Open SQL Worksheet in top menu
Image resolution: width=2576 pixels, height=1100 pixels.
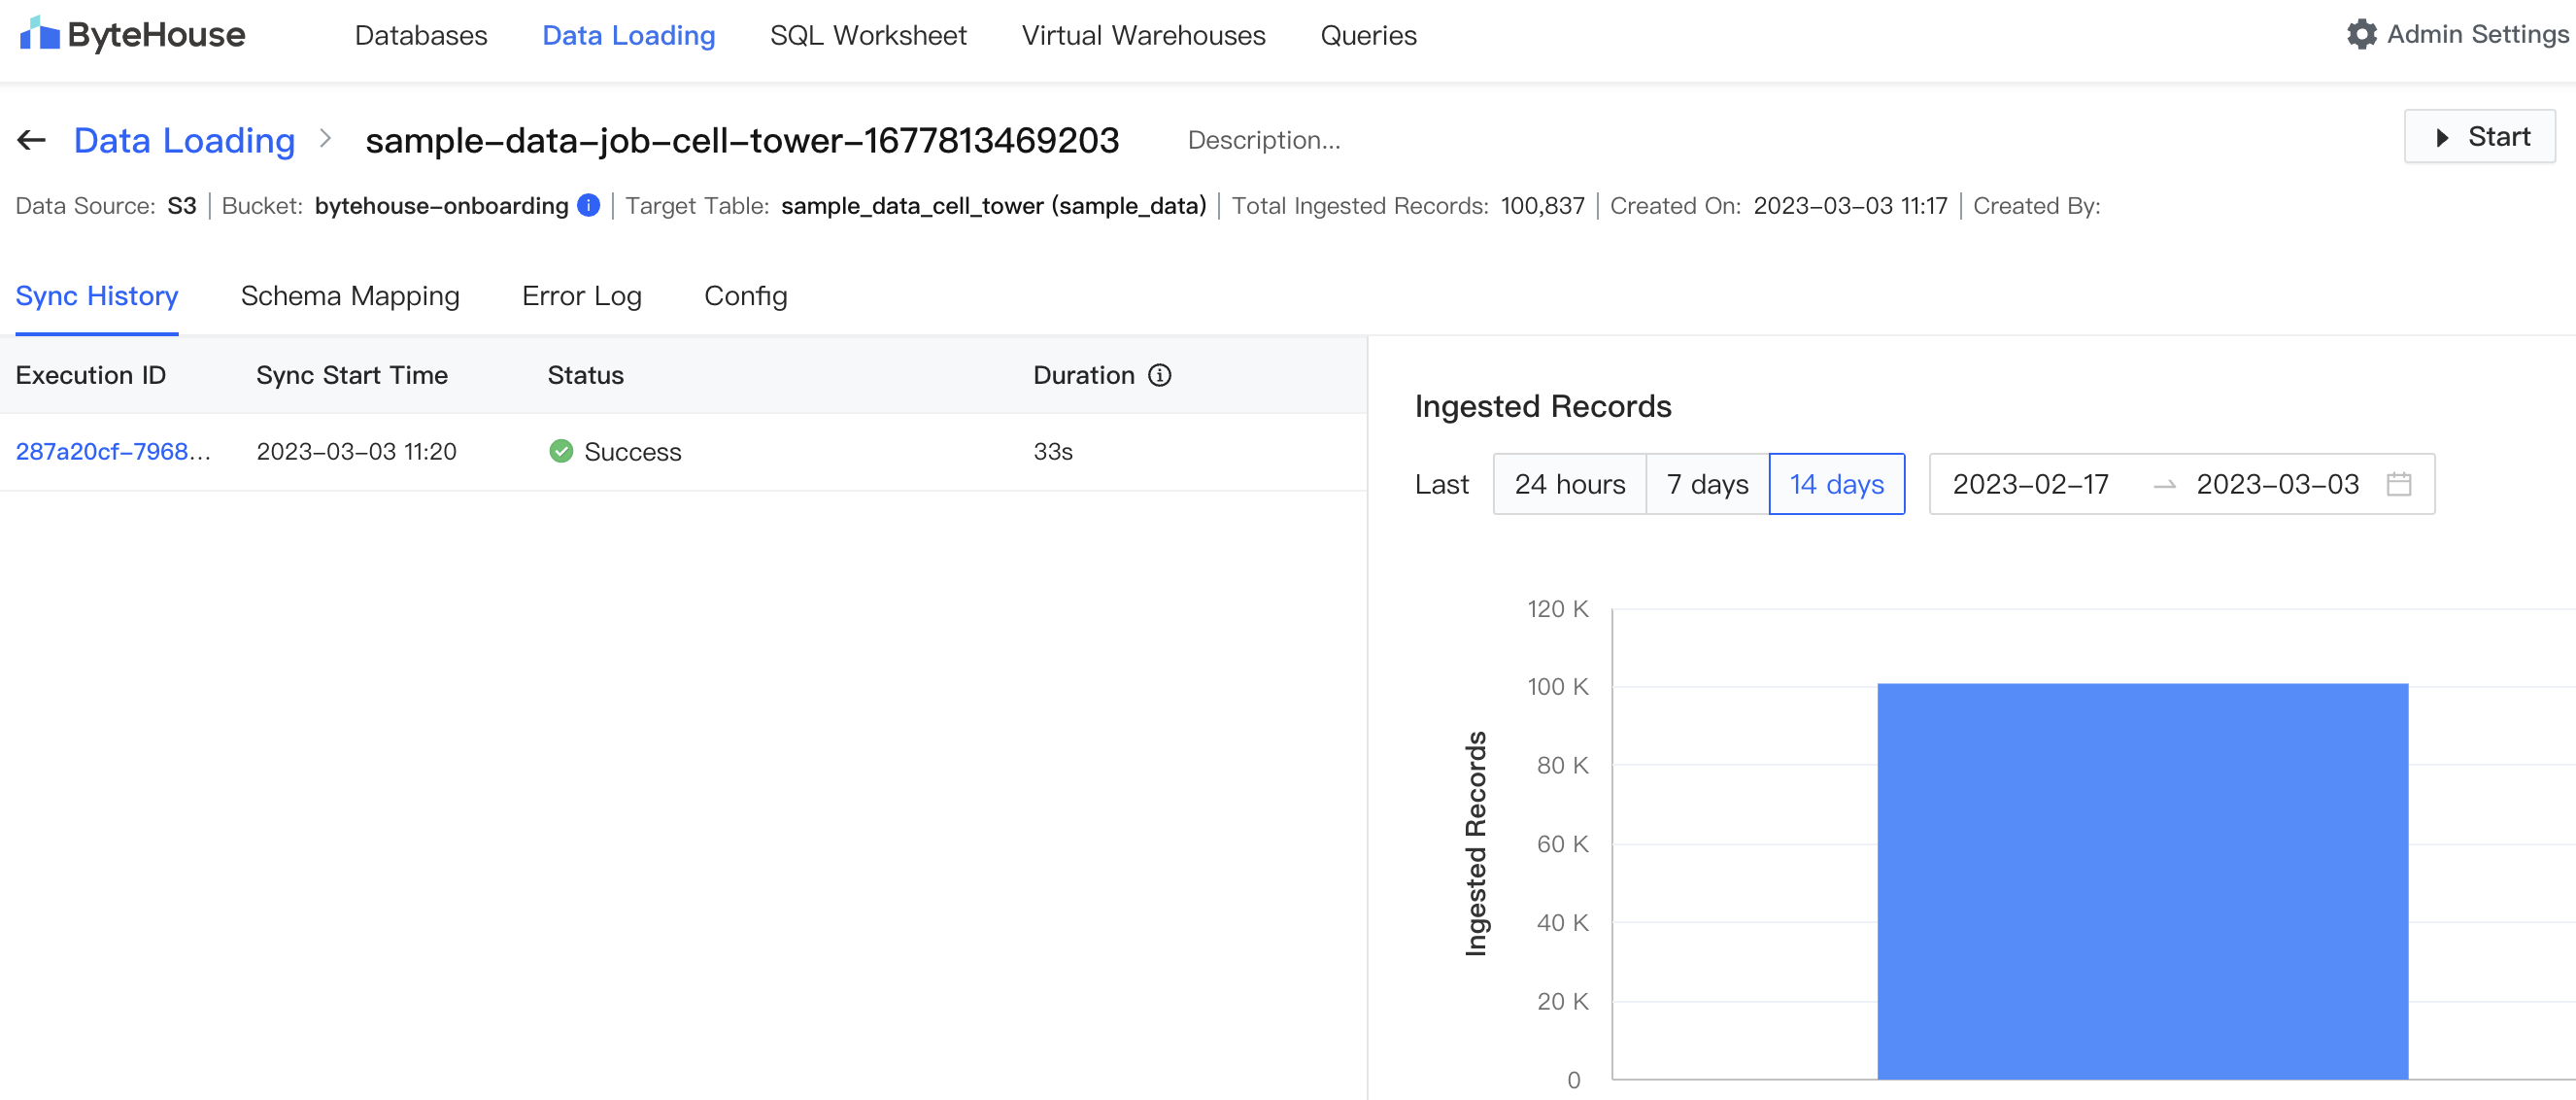click(x=868, y=35)
